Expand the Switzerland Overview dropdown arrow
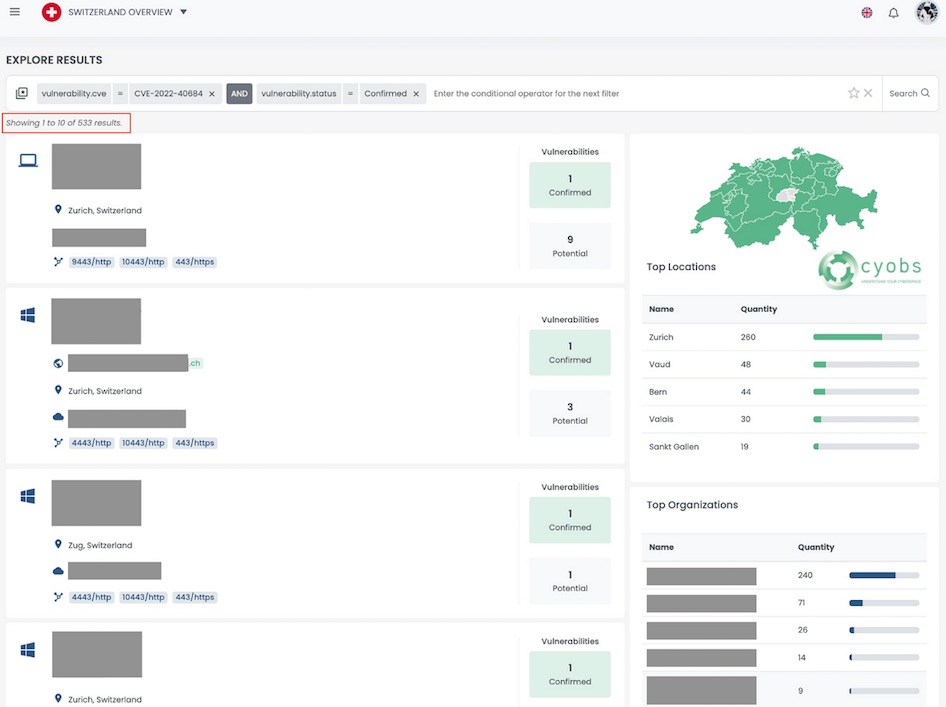The image size is (946, 707). [x=183, y=12]
